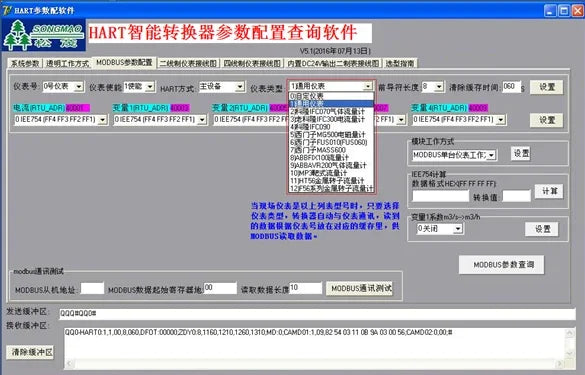The image size is (585, 375).
Task: Focus the IEE754 数据格式HEX input field
Action: [x=440, y=196]
